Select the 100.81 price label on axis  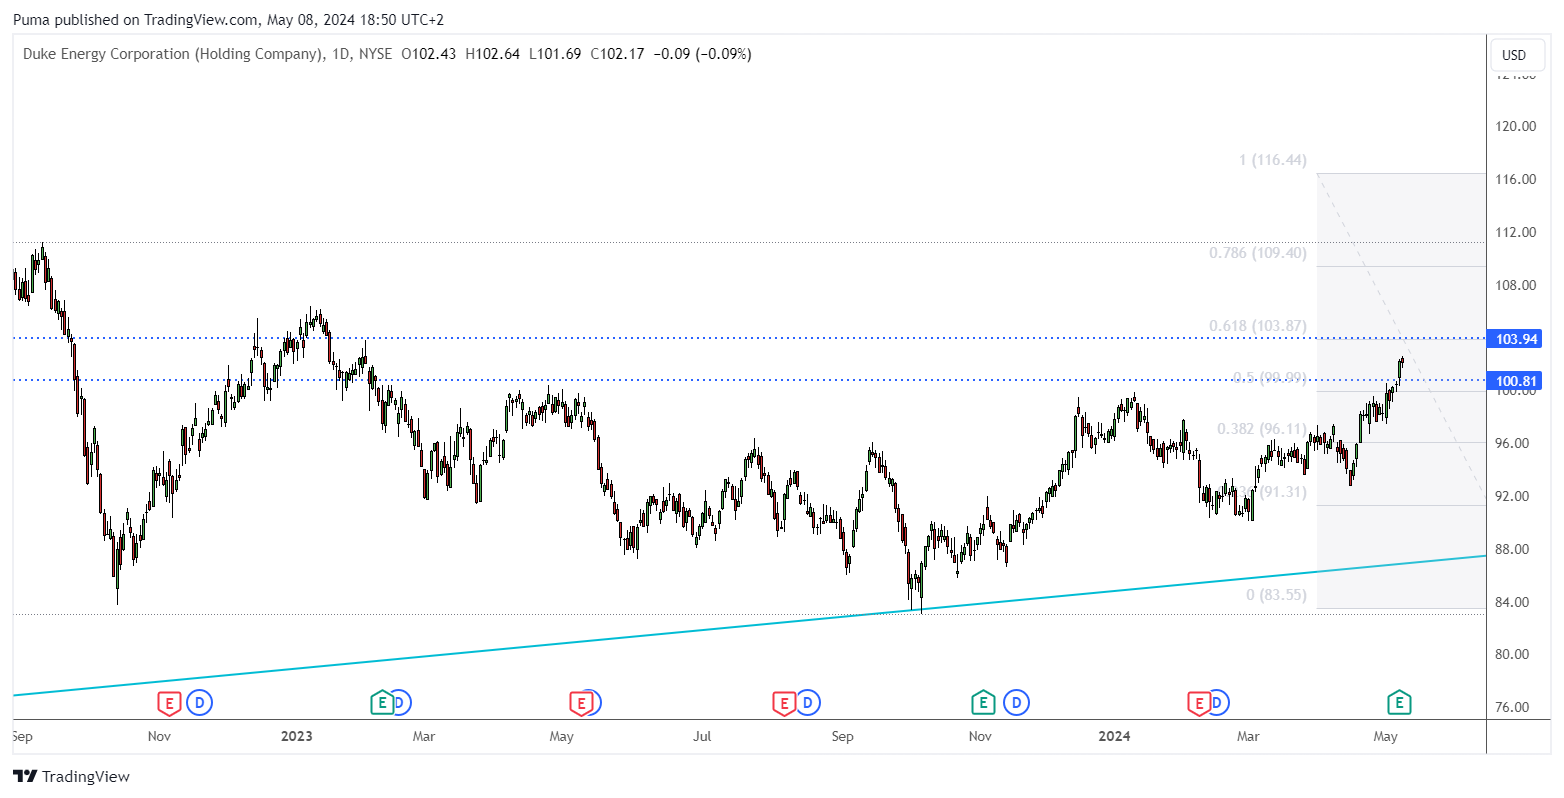tap(1514, 381)
